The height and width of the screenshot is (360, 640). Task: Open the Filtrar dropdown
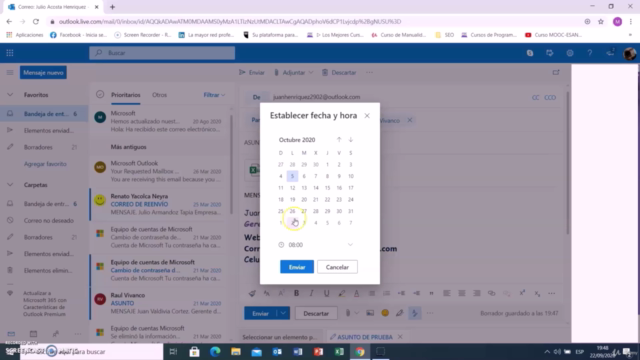[x=214, y=95]
